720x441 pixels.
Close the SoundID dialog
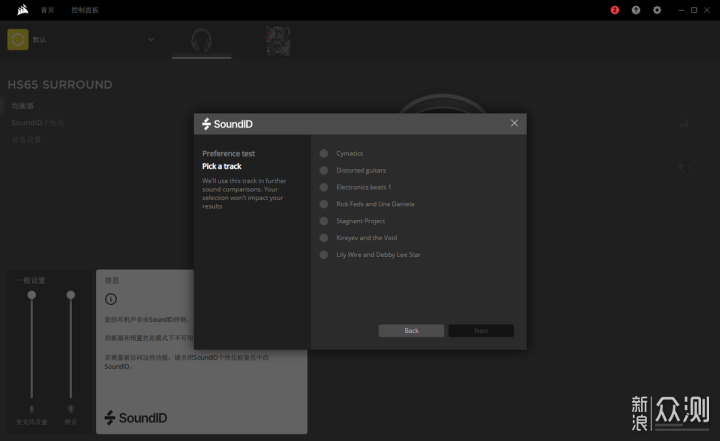tap(514, 123)
